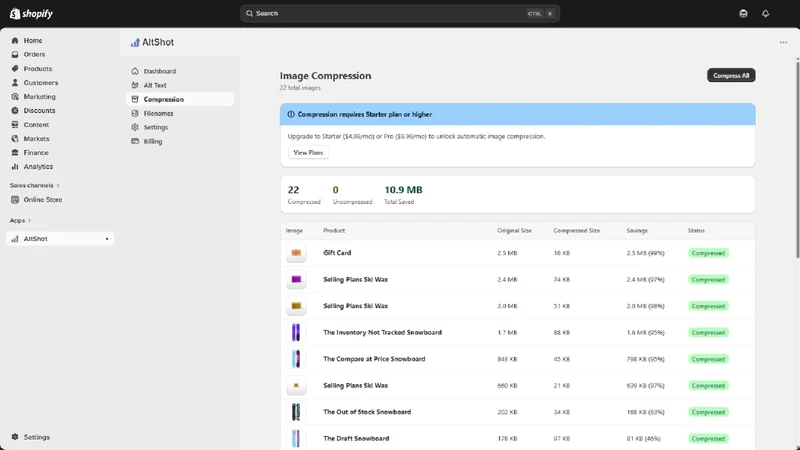Open the store icon near the bell

pyautogui.click(x=743, y=14)
